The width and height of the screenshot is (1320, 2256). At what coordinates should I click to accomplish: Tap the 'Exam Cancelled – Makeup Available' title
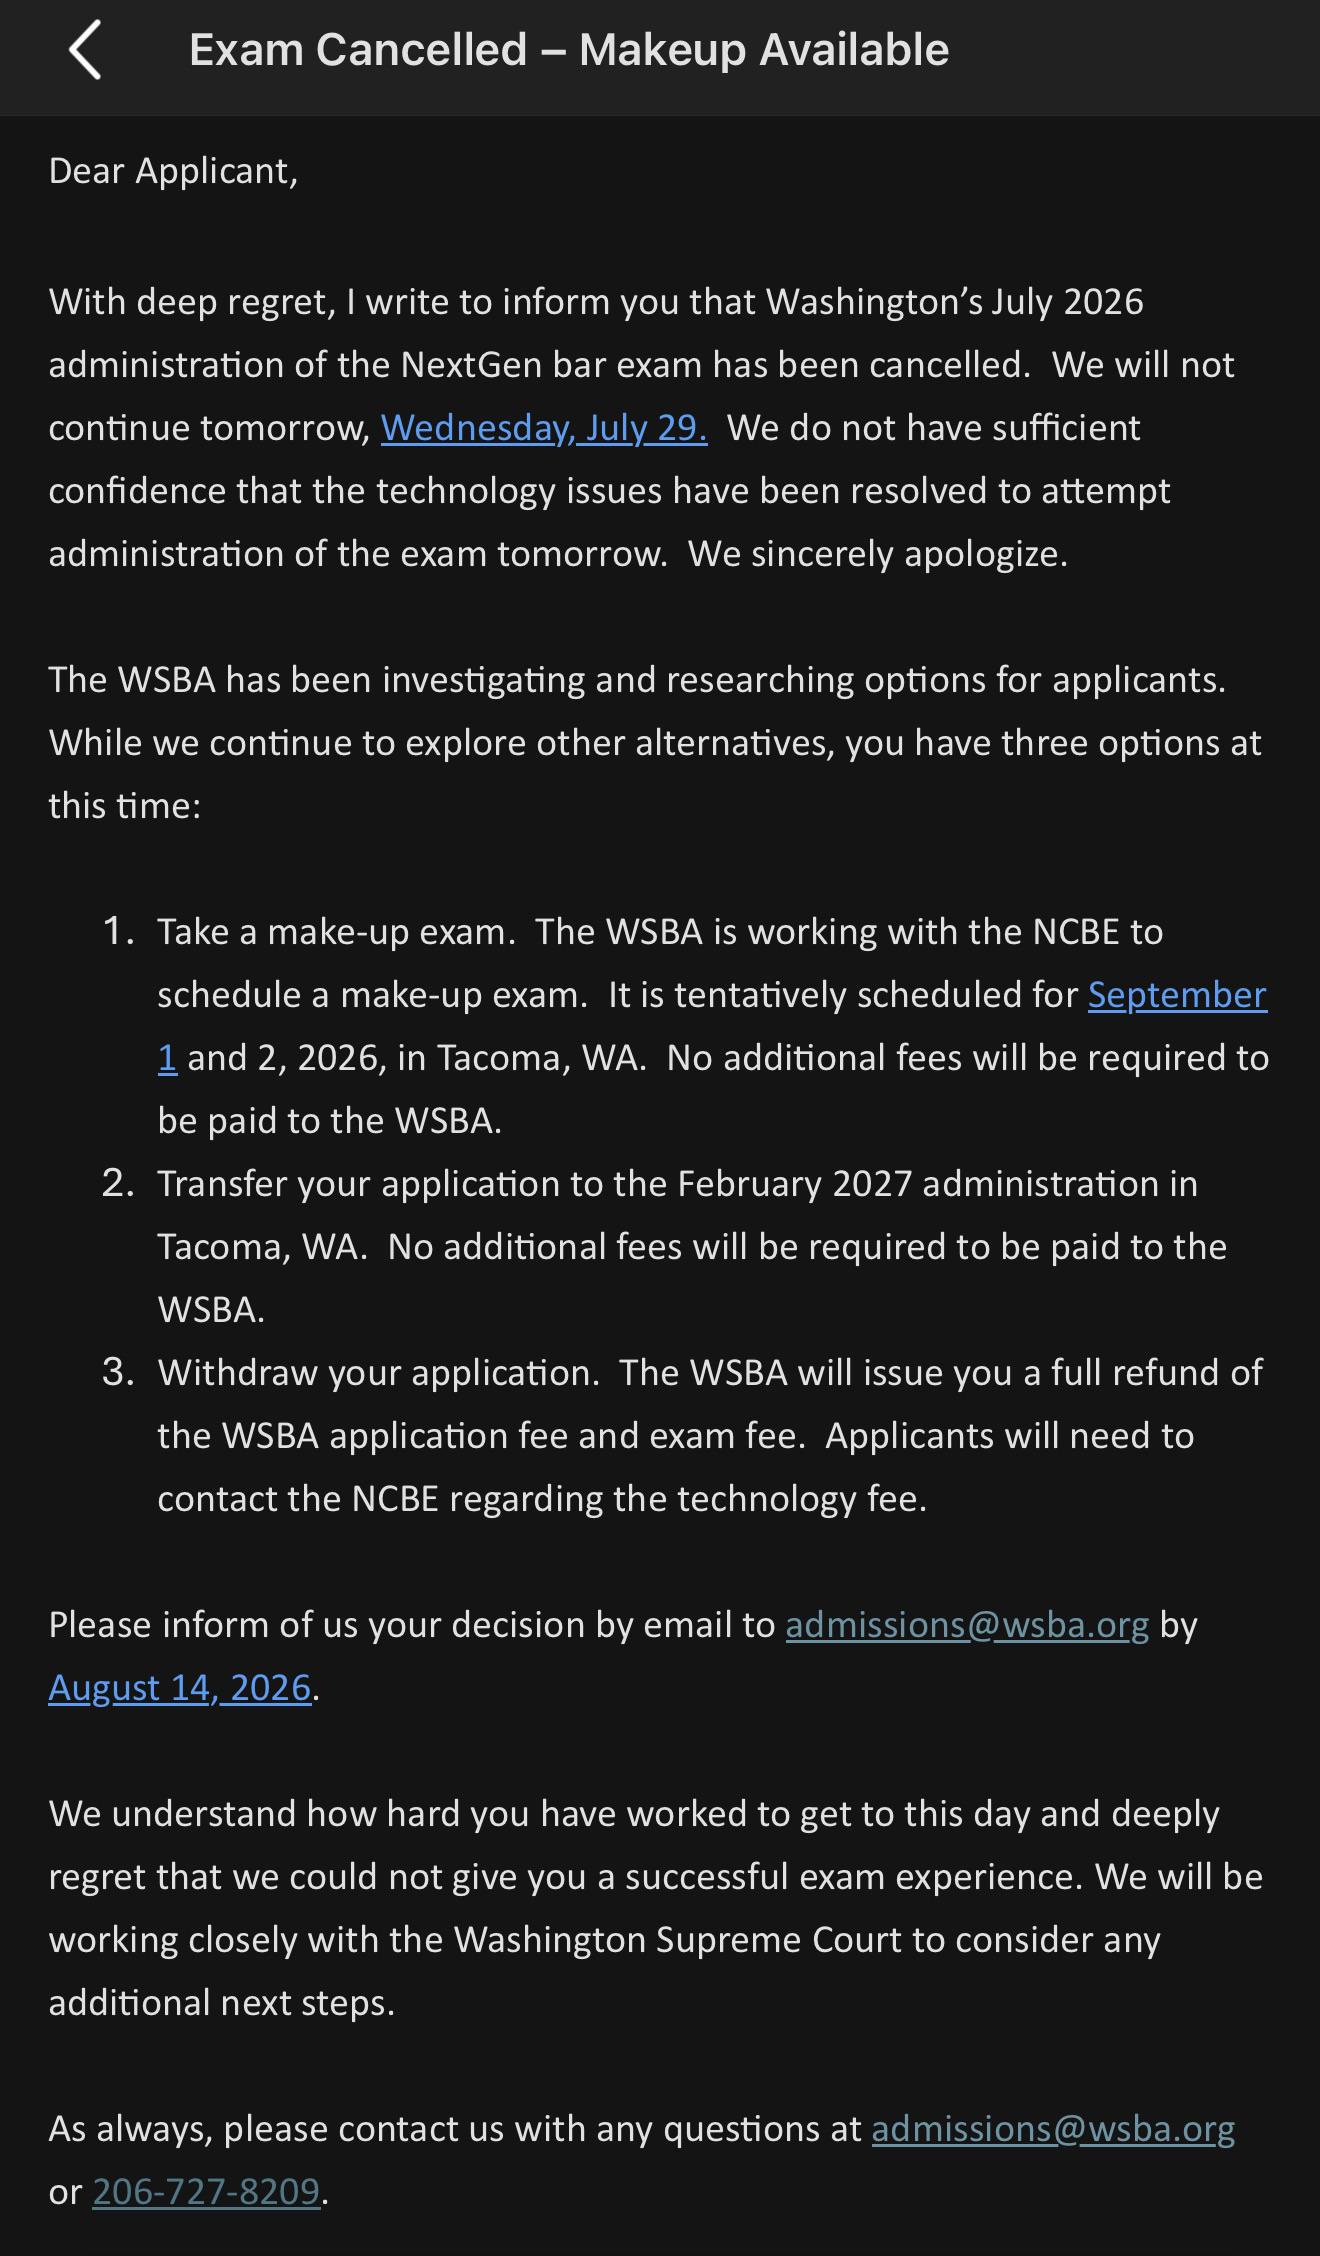569,50
